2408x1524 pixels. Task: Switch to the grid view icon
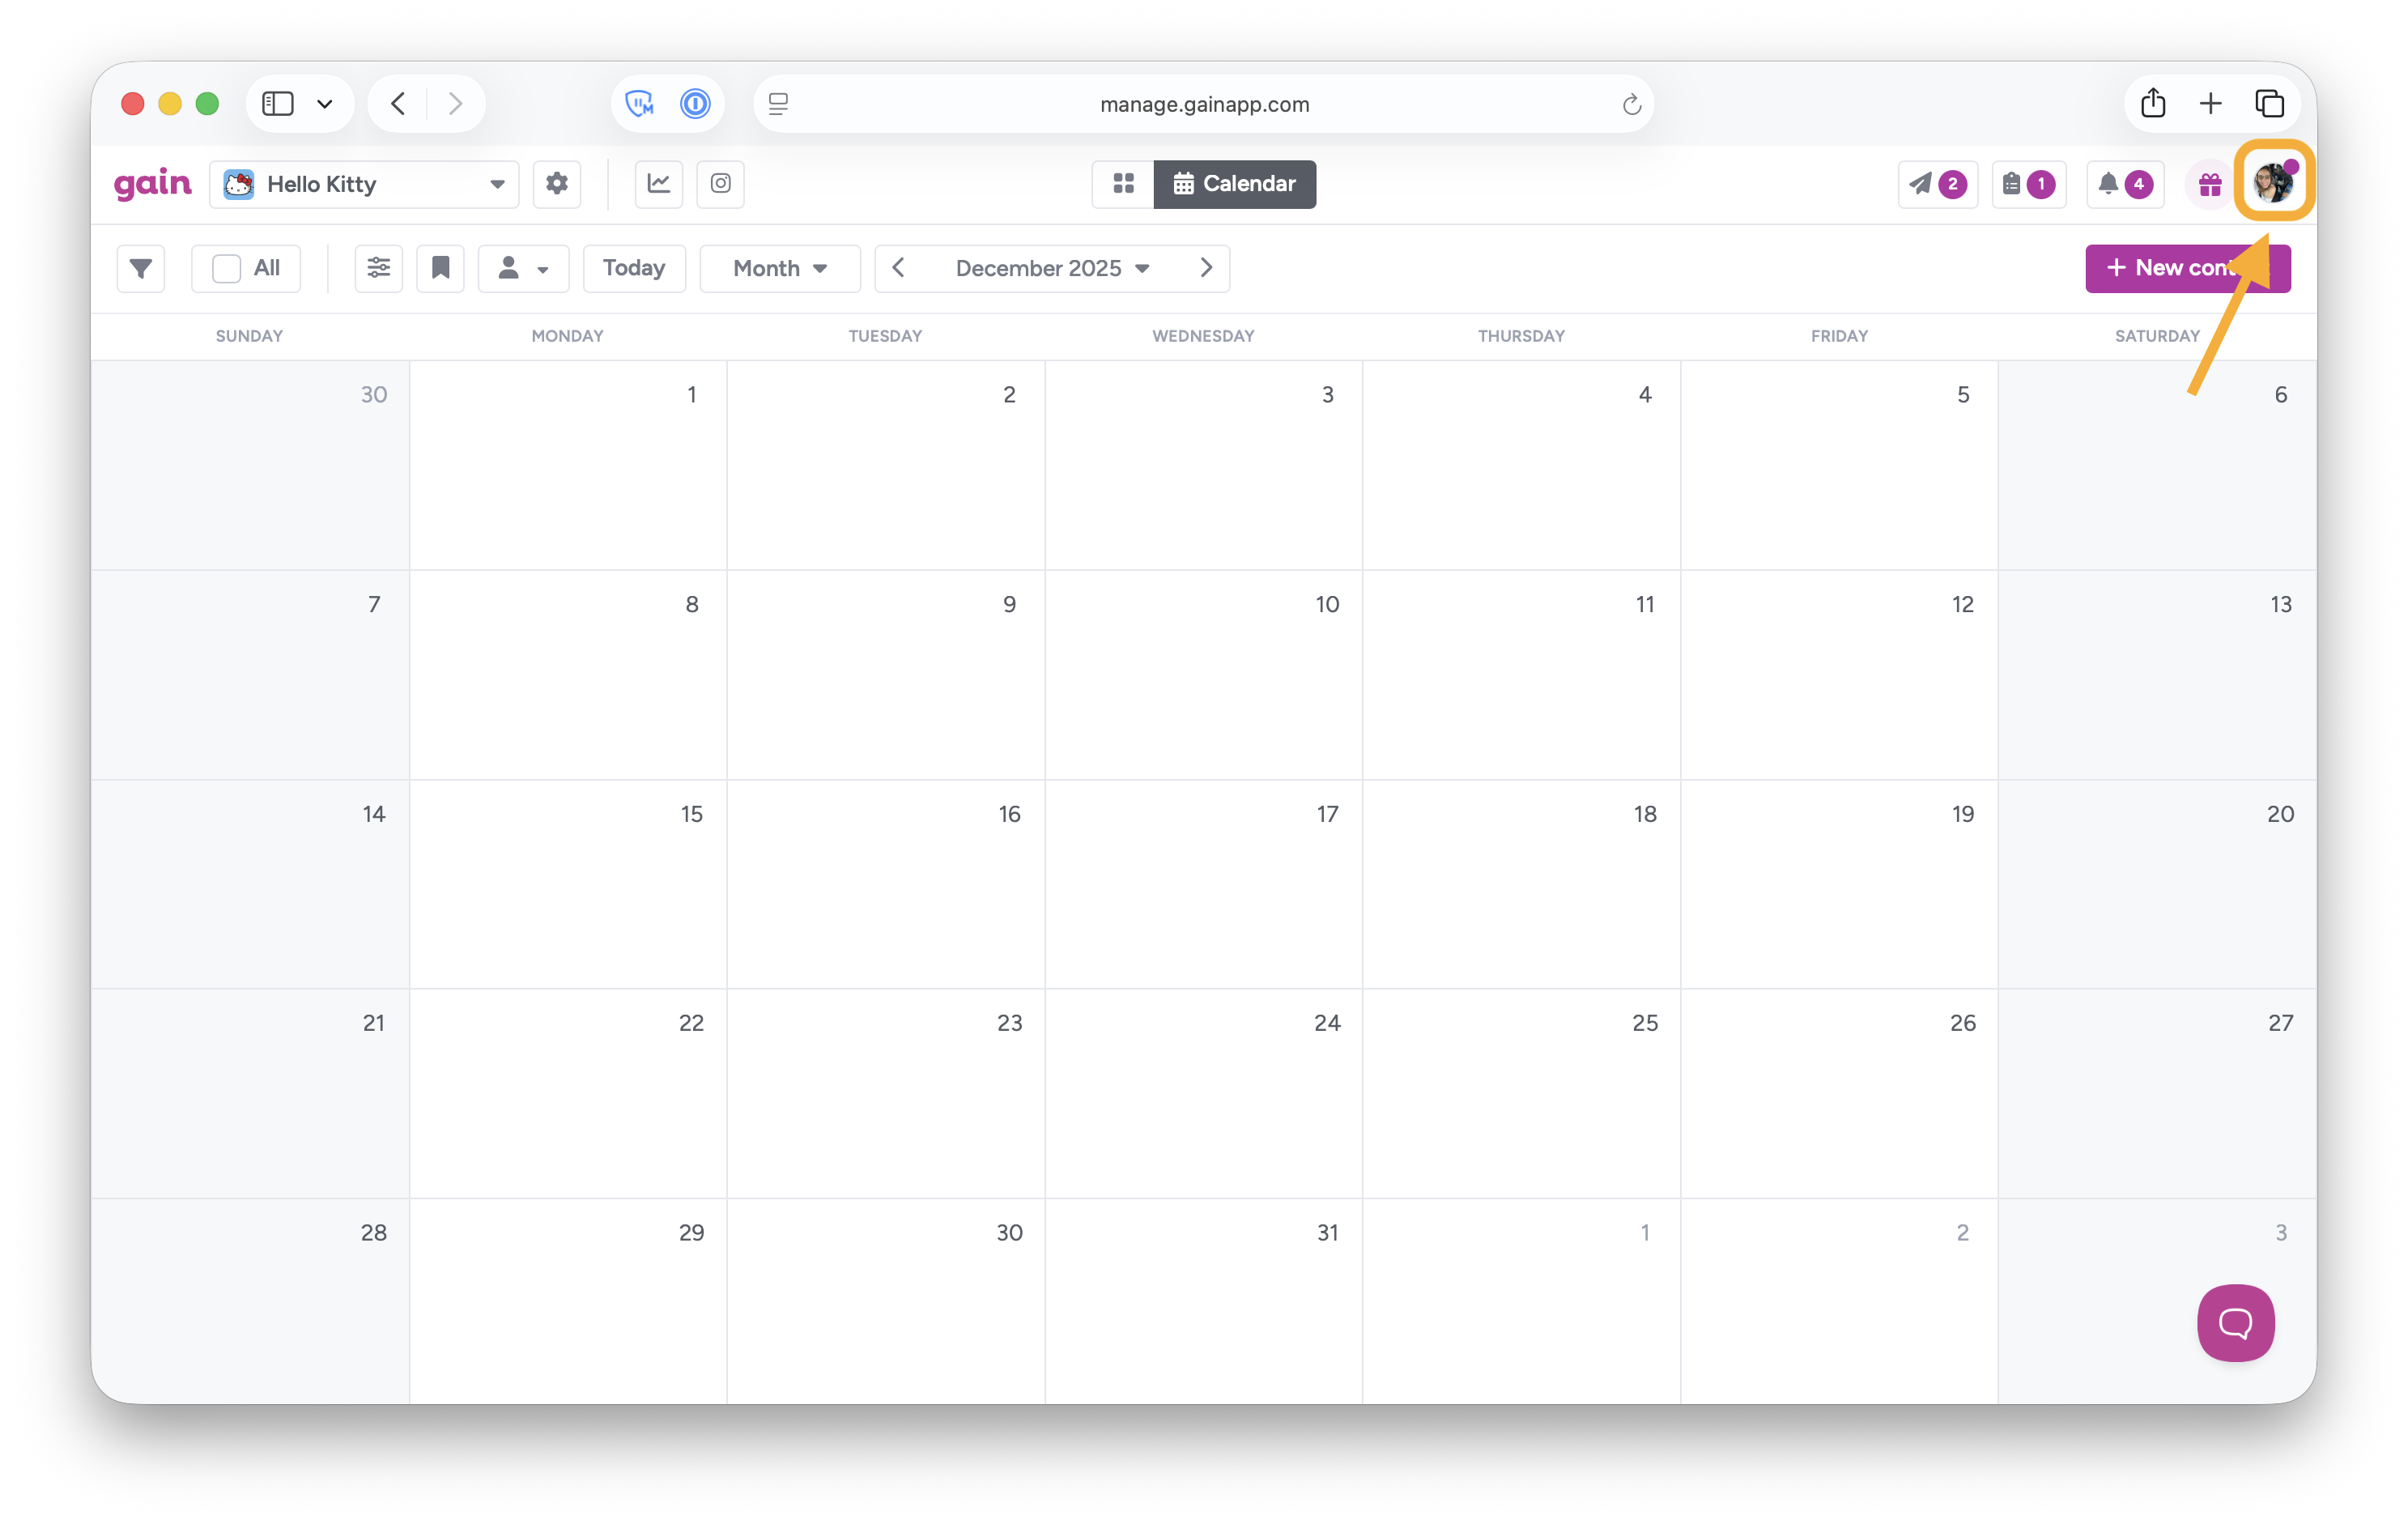pos(1123,184)
